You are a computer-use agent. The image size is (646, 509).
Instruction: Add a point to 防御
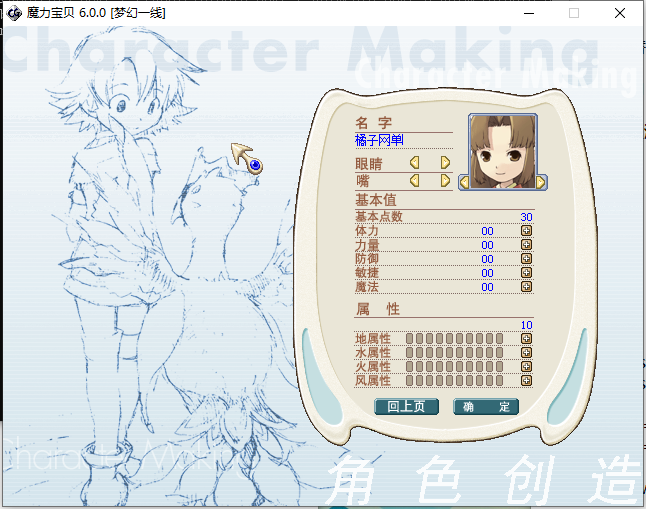526,259
